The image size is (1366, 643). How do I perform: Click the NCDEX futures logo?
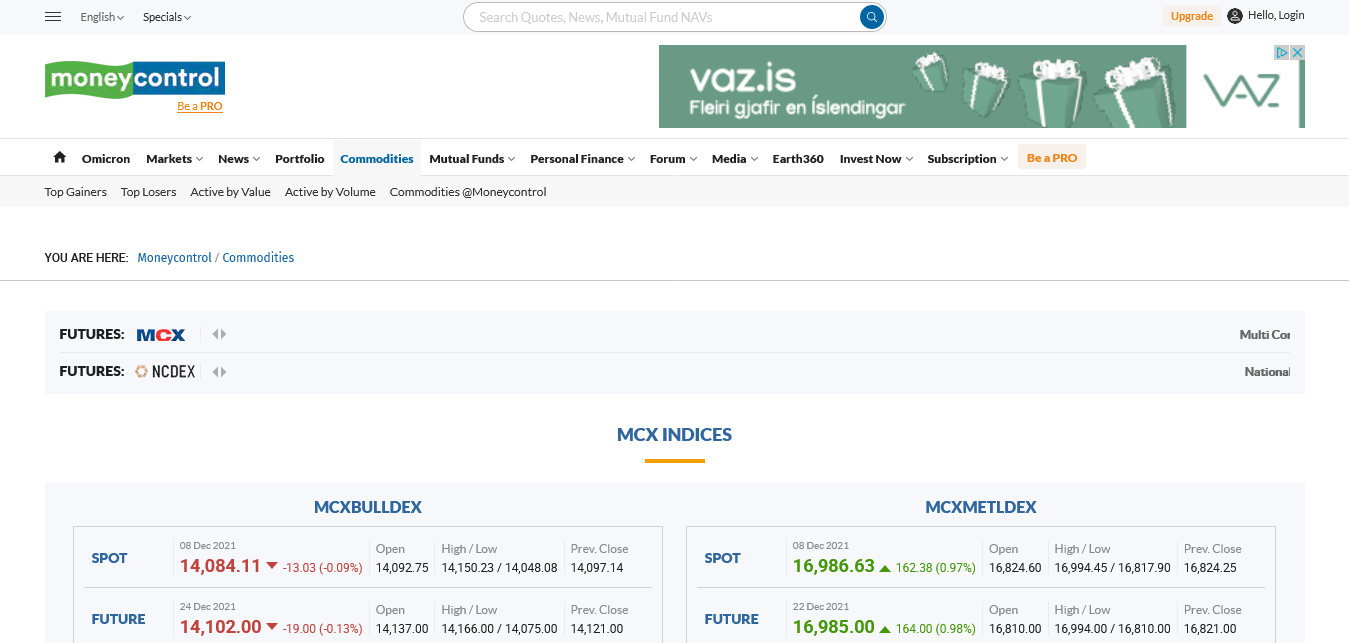[x=166, y=372]
